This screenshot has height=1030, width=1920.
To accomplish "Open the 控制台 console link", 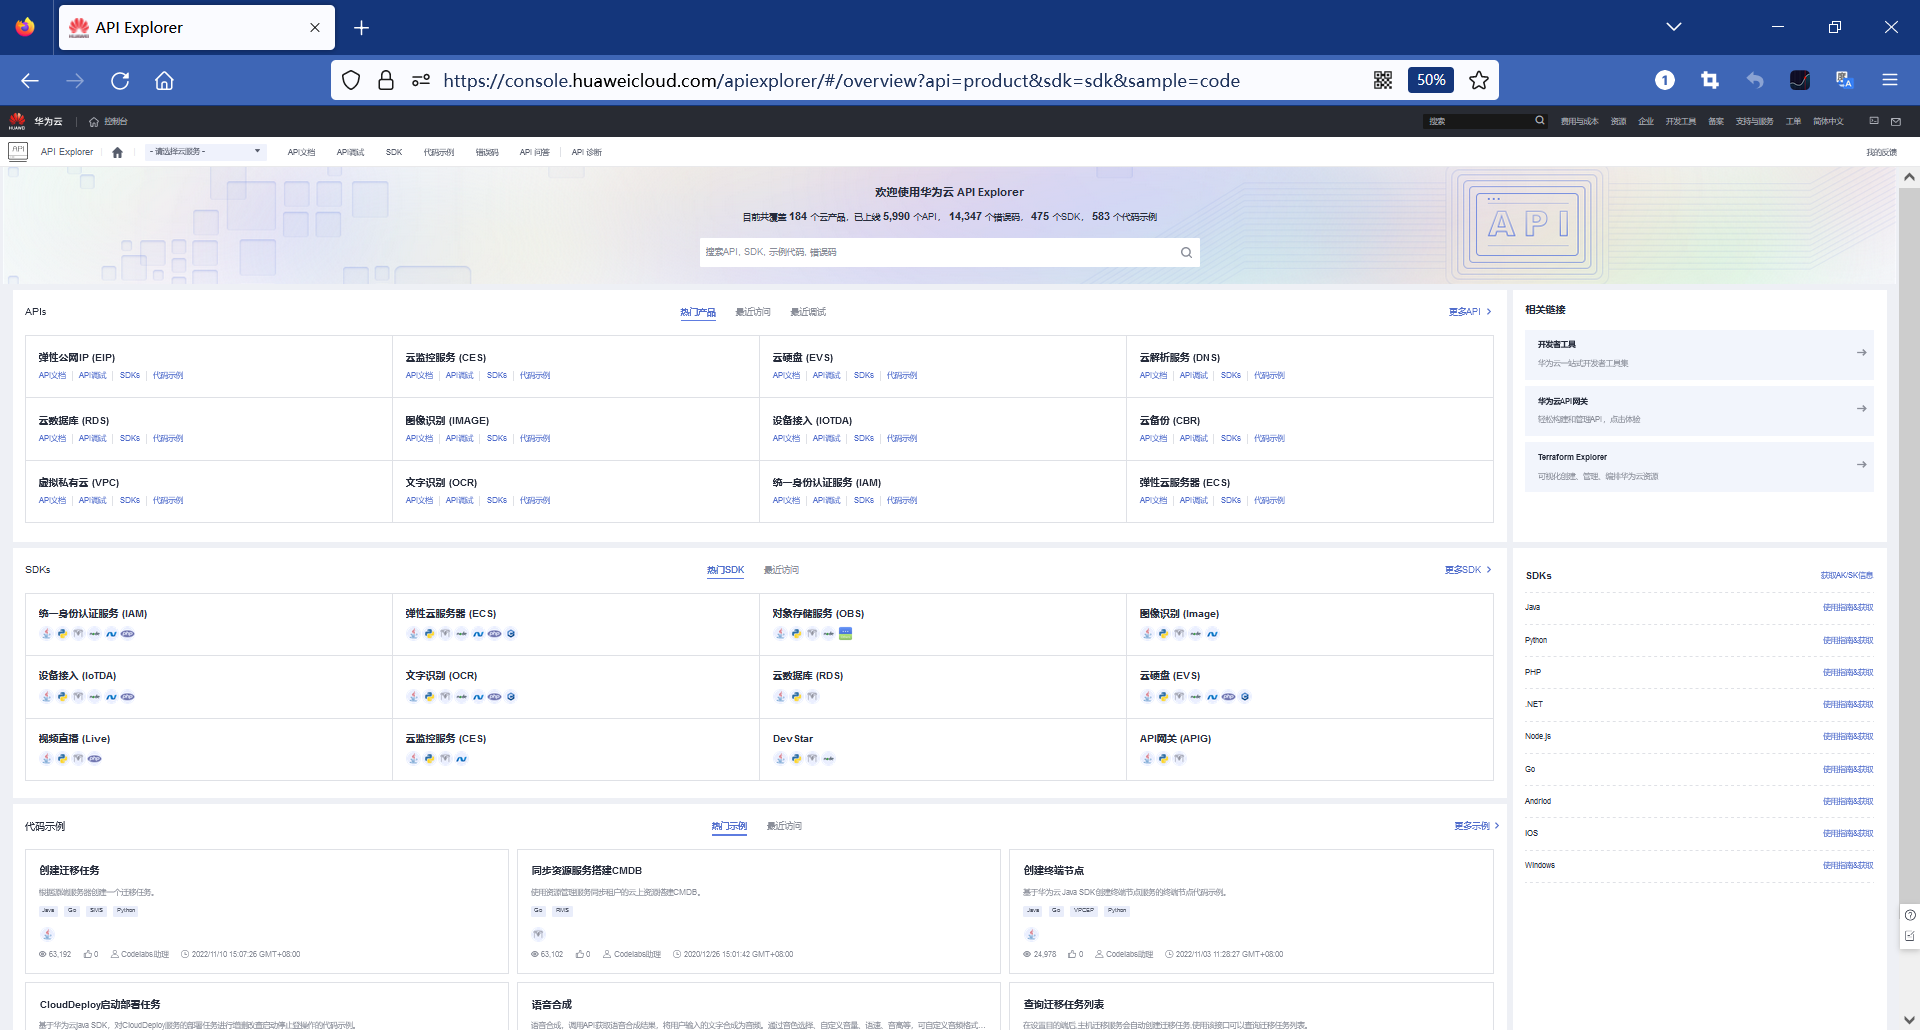I will pyautogui.click(x=108, y=121).
